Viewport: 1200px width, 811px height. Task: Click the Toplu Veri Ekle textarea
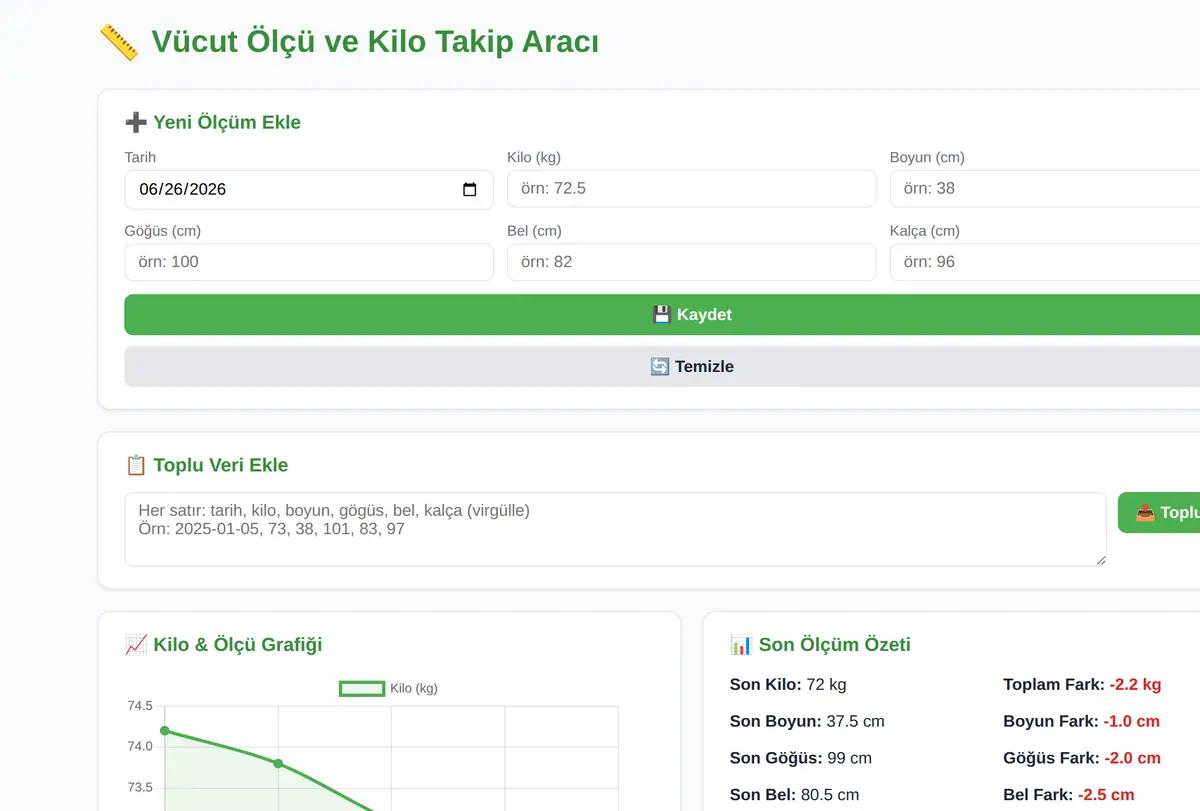coord(616,529)
